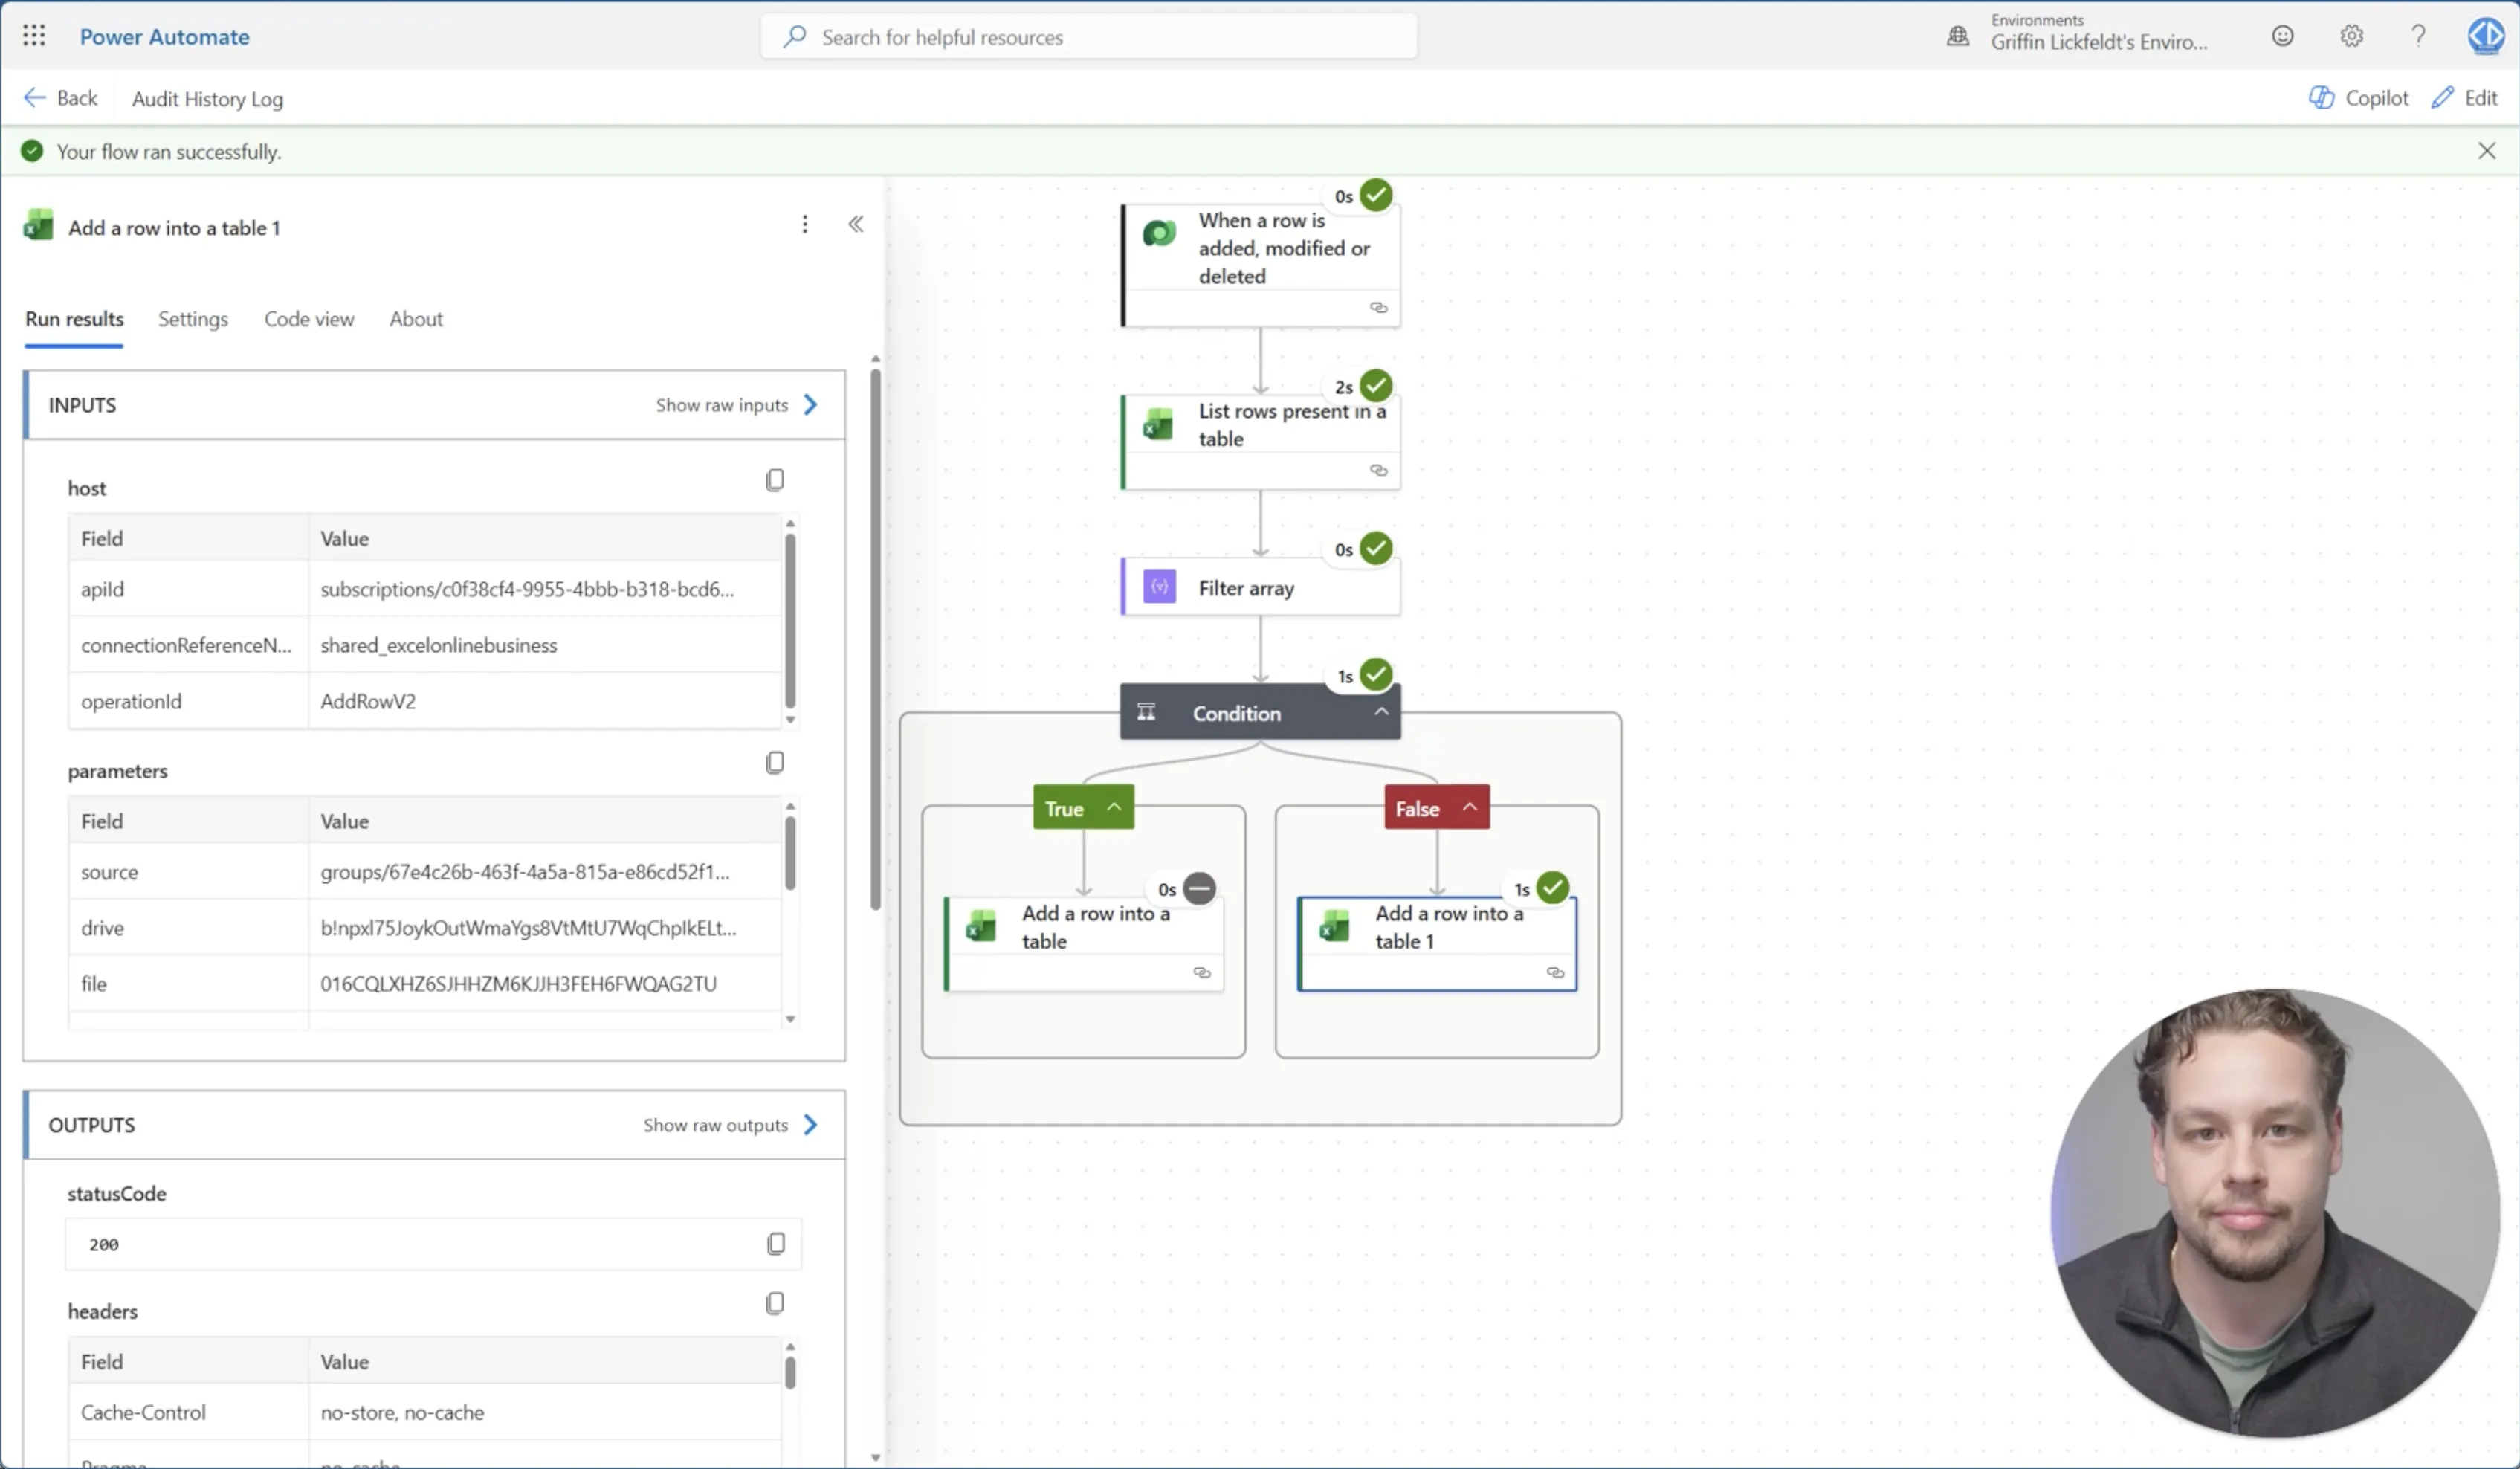Select the Filter array action card
Image resolution: width=2520 pixels, height=1469 pixels.
point(1260,587)
